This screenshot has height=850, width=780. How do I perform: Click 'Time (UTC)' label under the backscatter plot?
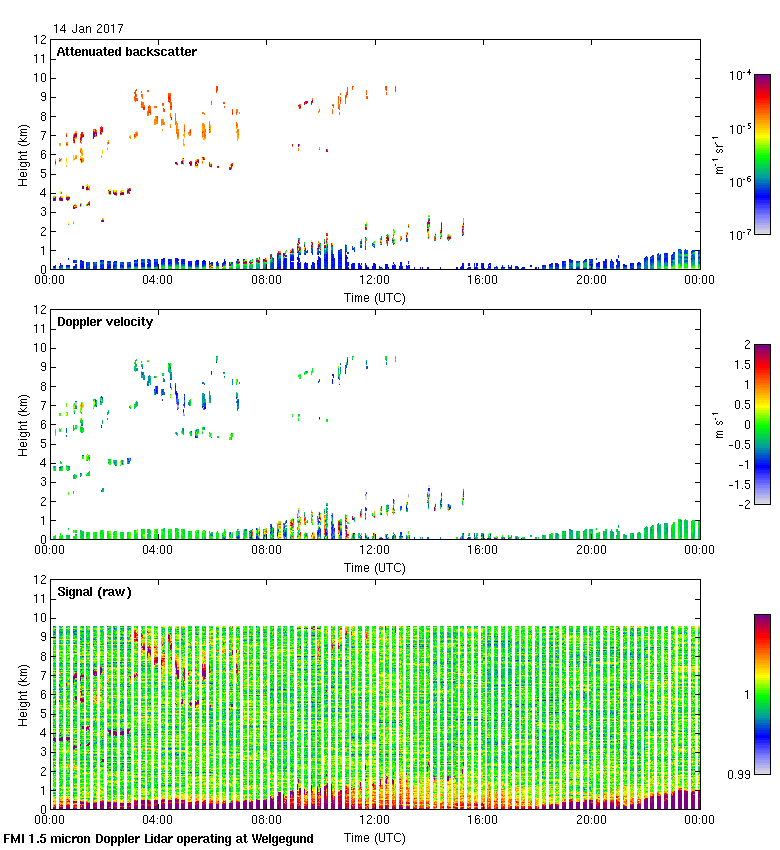tap(375, 297)
